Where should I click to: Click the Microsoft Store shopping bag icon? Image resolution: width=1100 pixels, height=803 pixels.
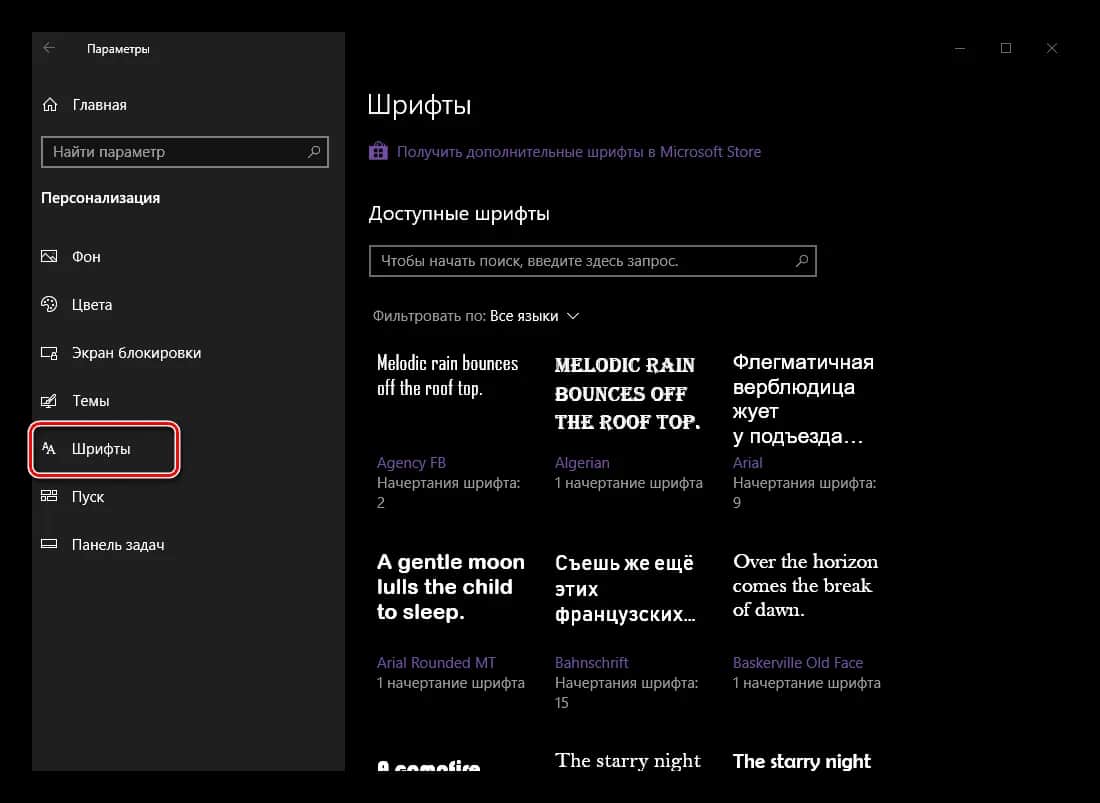378,151
